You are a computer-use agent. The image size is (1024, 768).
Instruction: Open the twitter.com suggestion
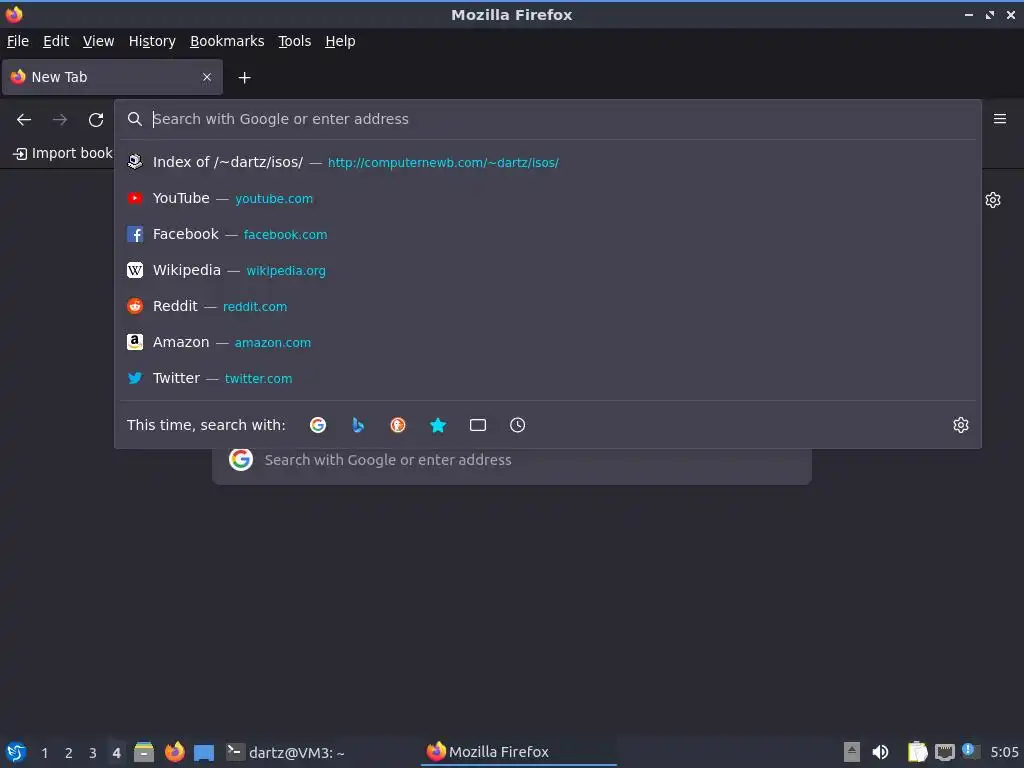click(547, 377)
